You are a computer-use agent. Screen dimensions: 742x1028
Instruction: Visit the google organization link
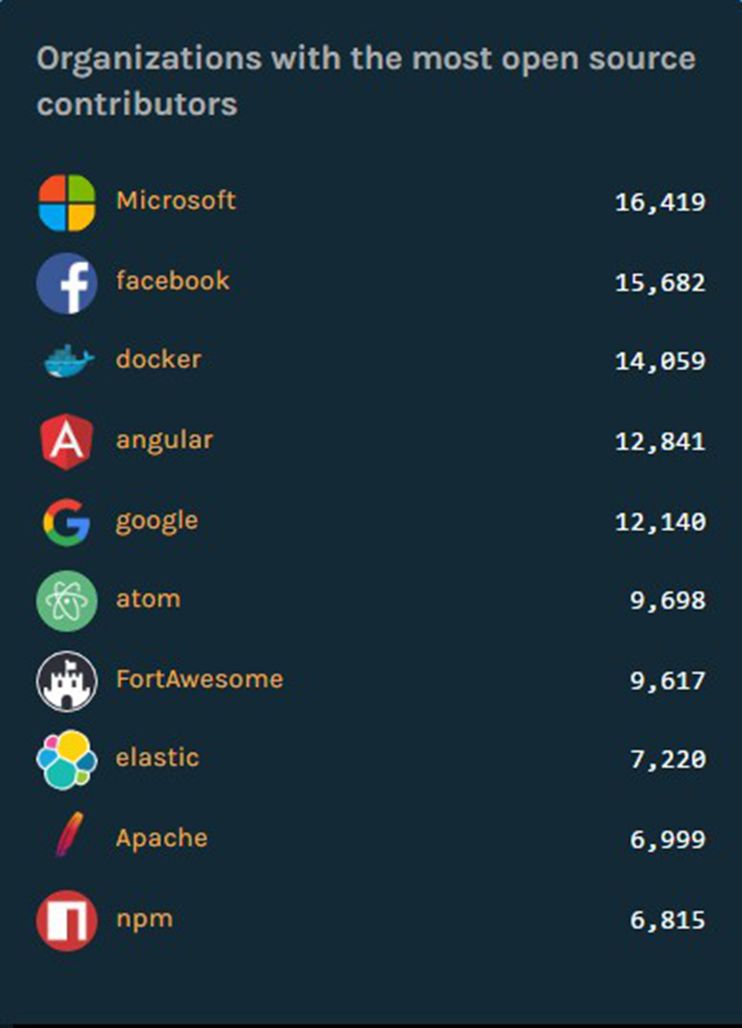point(157,522)
